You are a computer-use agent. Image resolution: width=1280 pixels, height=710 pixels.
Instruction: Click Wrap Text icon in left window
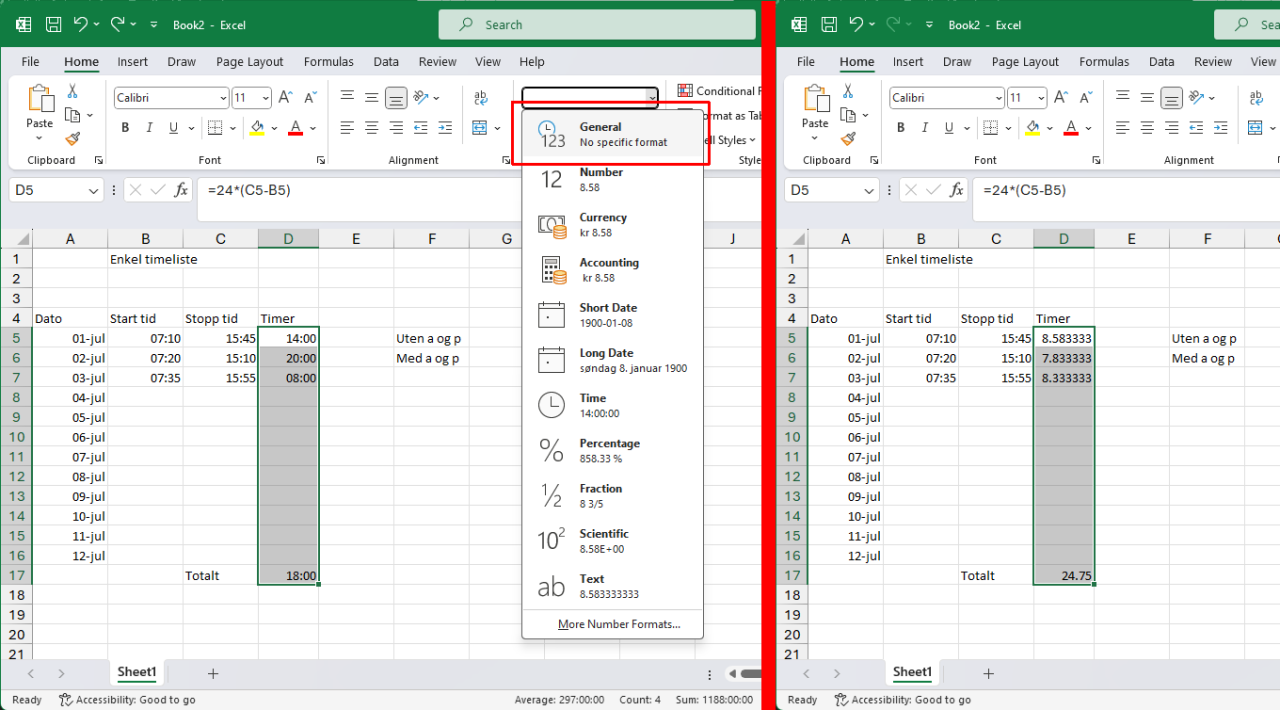(481, 98)
